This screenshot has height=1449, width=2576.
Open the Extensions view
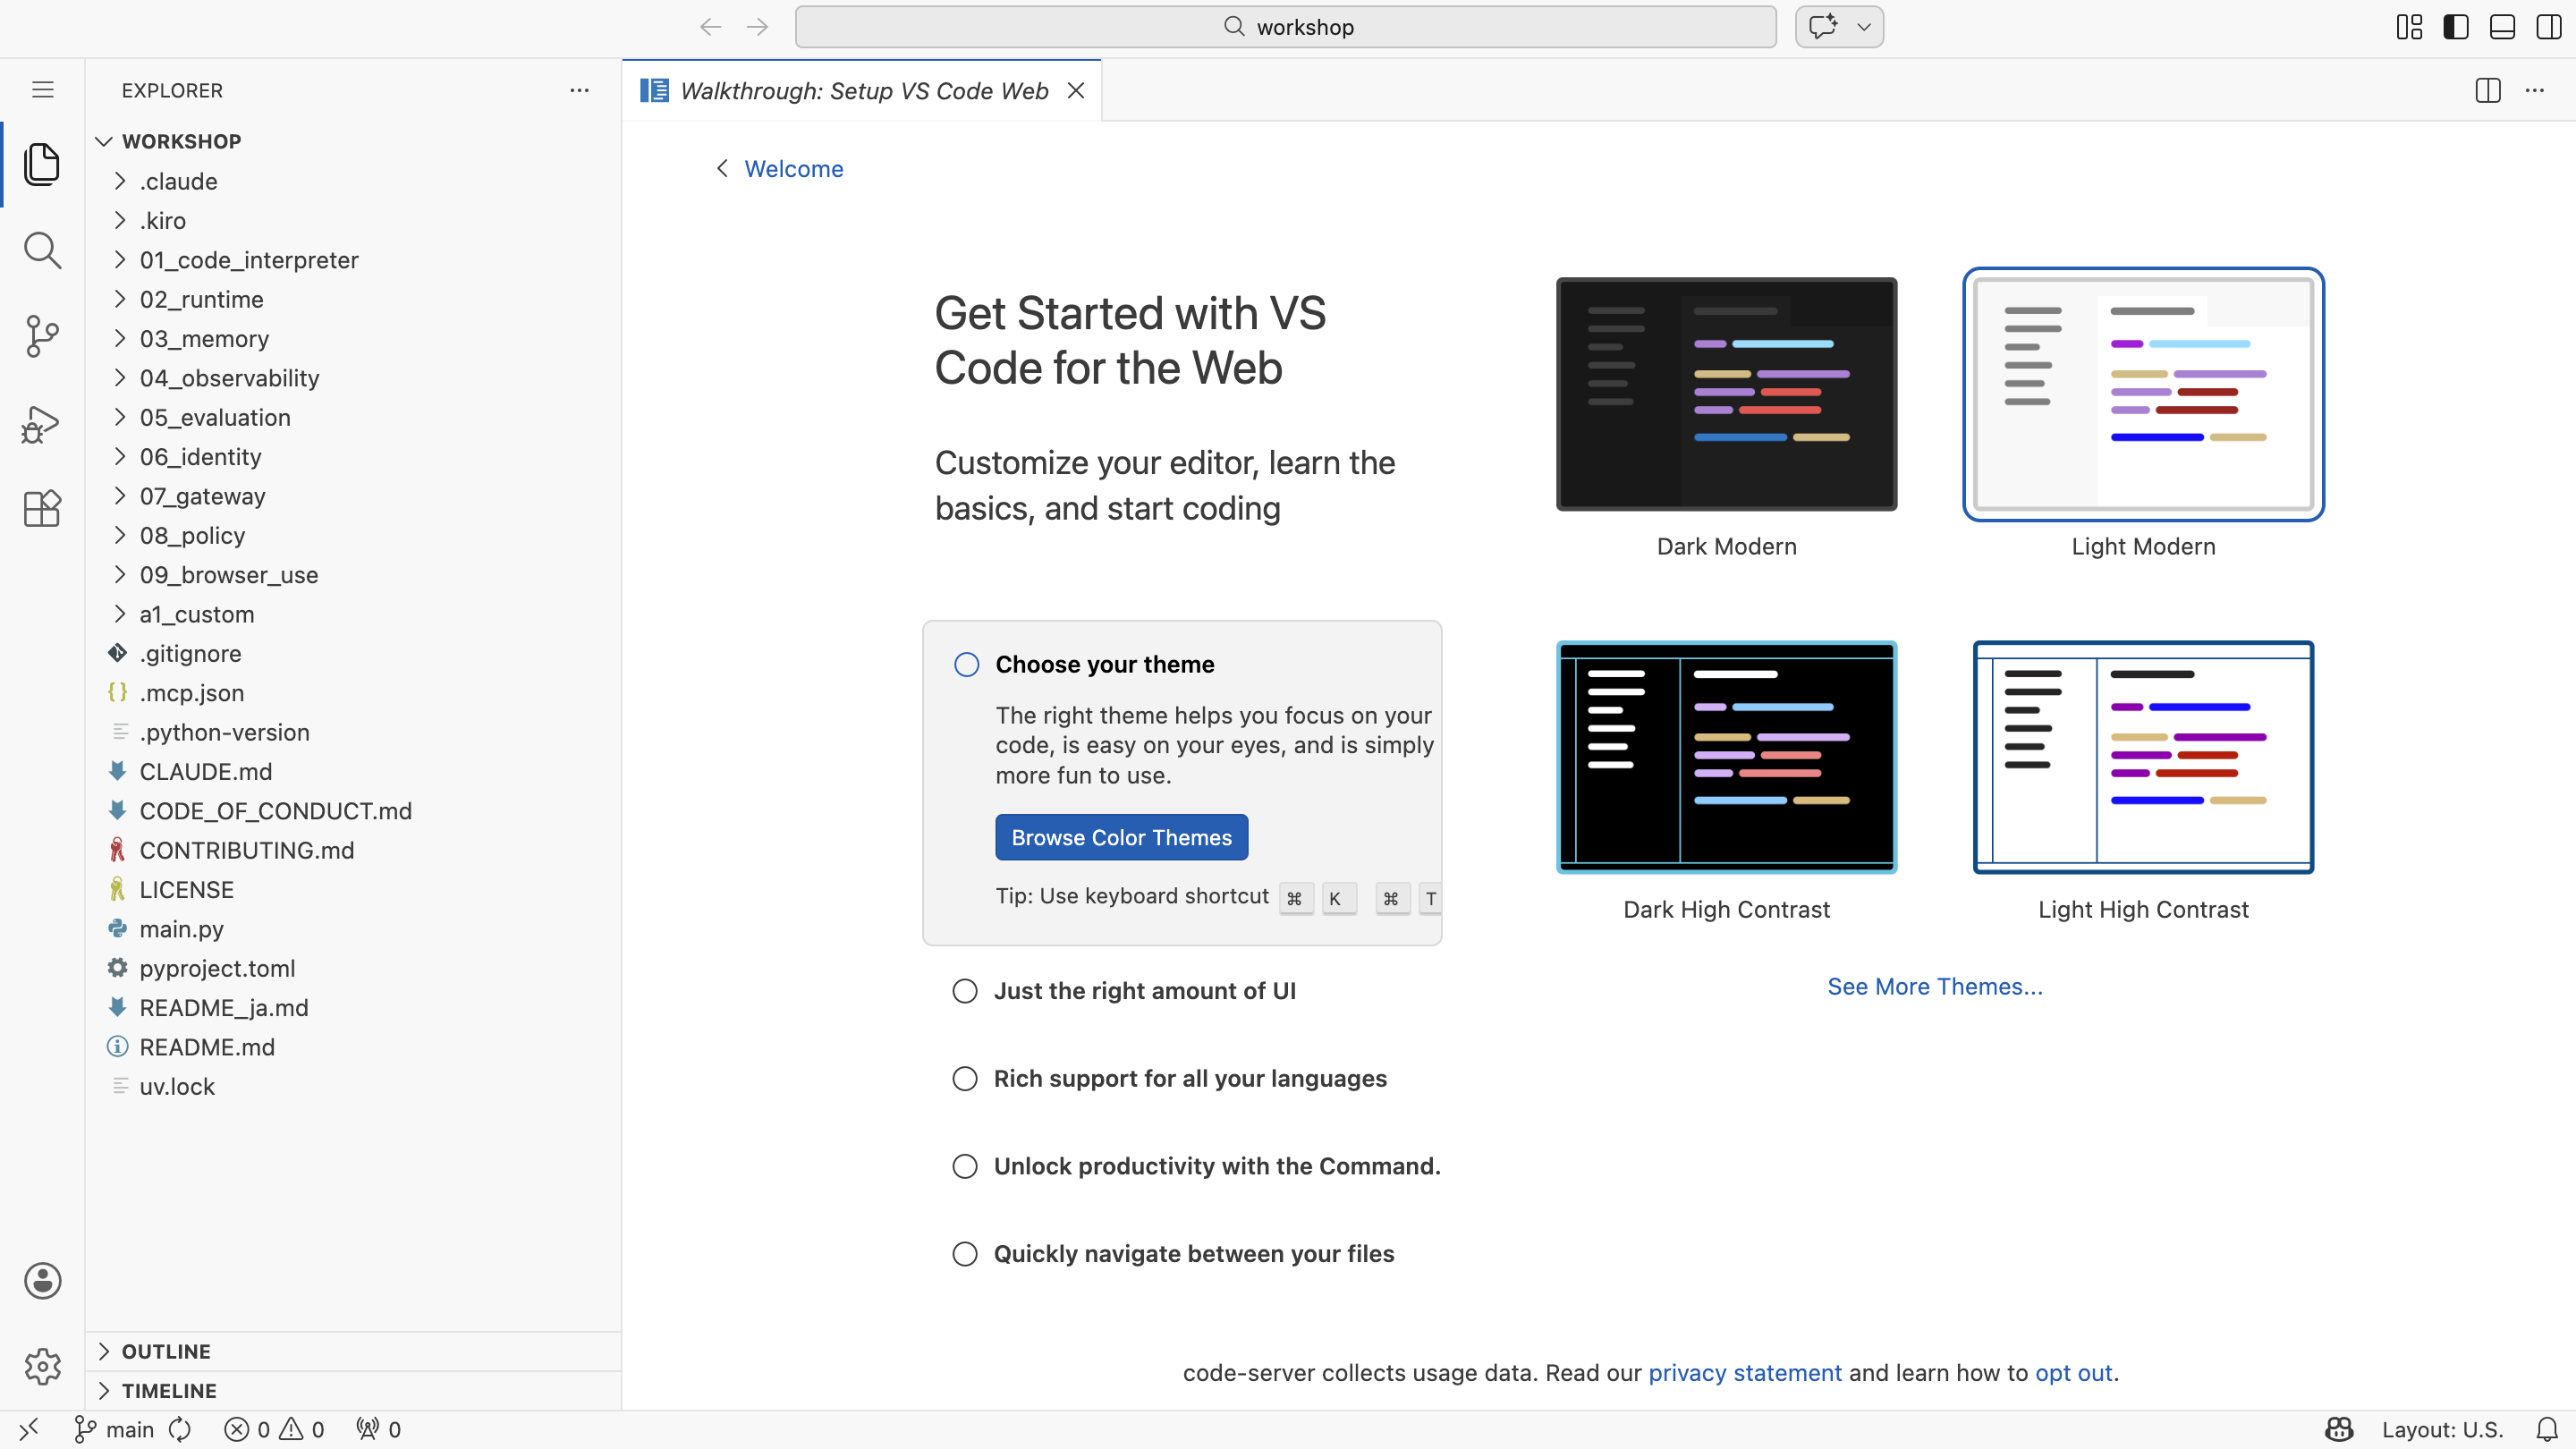(42, 509)
